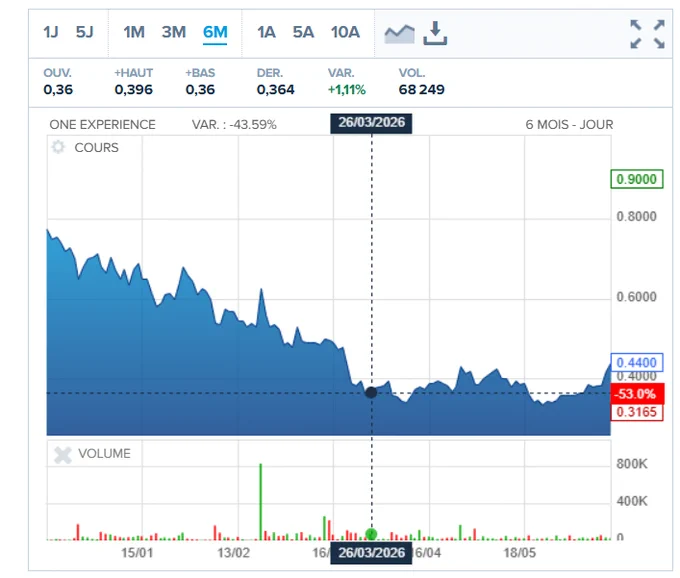Click the red-outlined 0.3165 price tag
Image resolution: width=680 pixels, height=578 pixels.
coord(637,412)
